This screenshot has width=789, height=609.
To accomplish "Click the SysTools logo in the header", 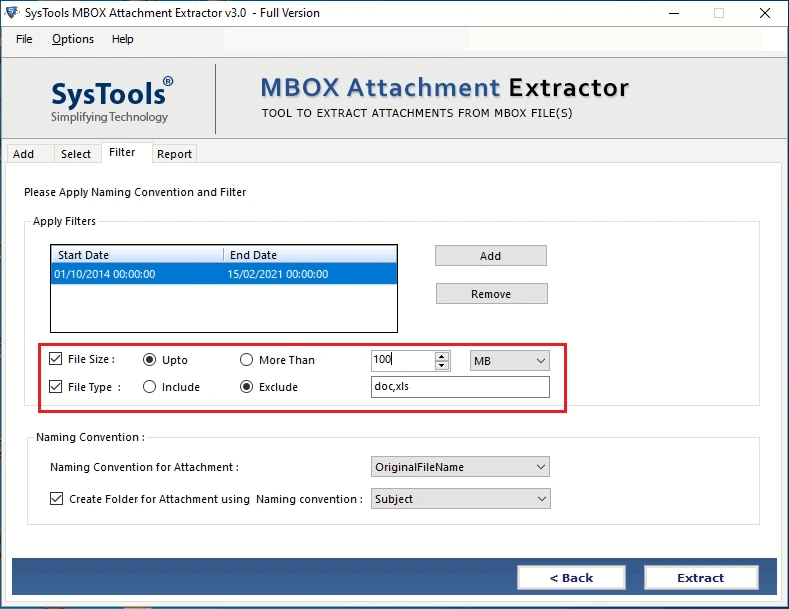I will click(112, 100).
